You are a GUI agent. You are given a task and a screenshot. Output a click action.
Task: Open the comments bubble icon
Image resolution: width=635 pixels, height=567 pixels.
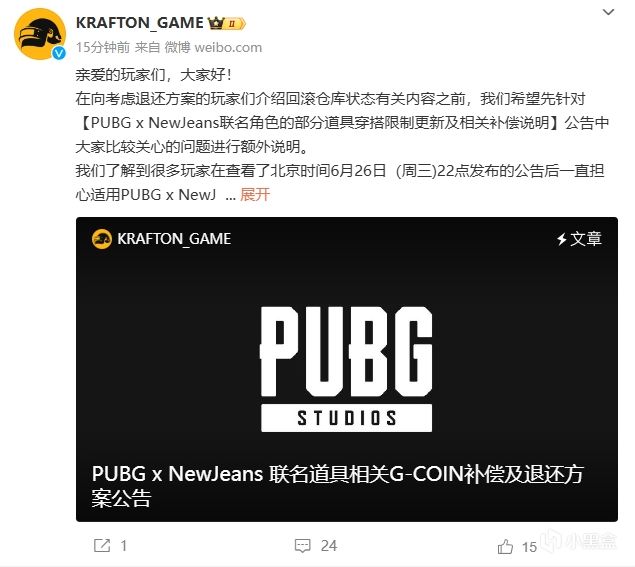coord(303,546)
